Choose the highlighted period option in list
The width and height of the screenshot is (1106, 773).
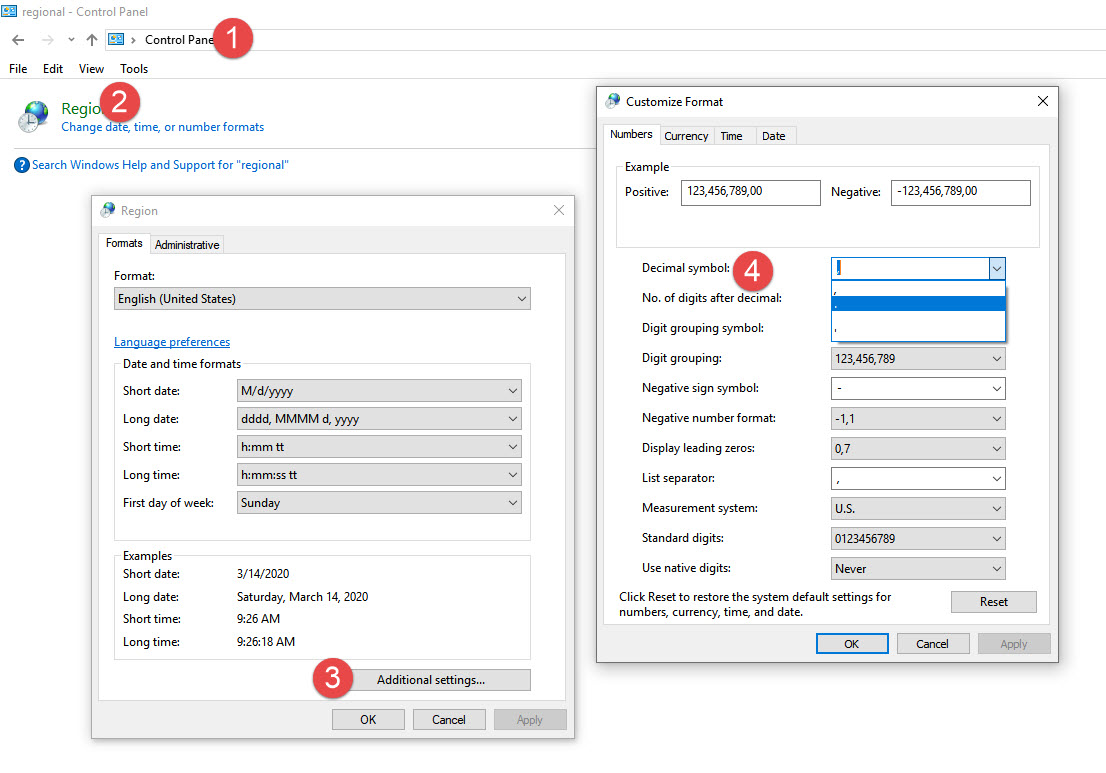point(918,304)
